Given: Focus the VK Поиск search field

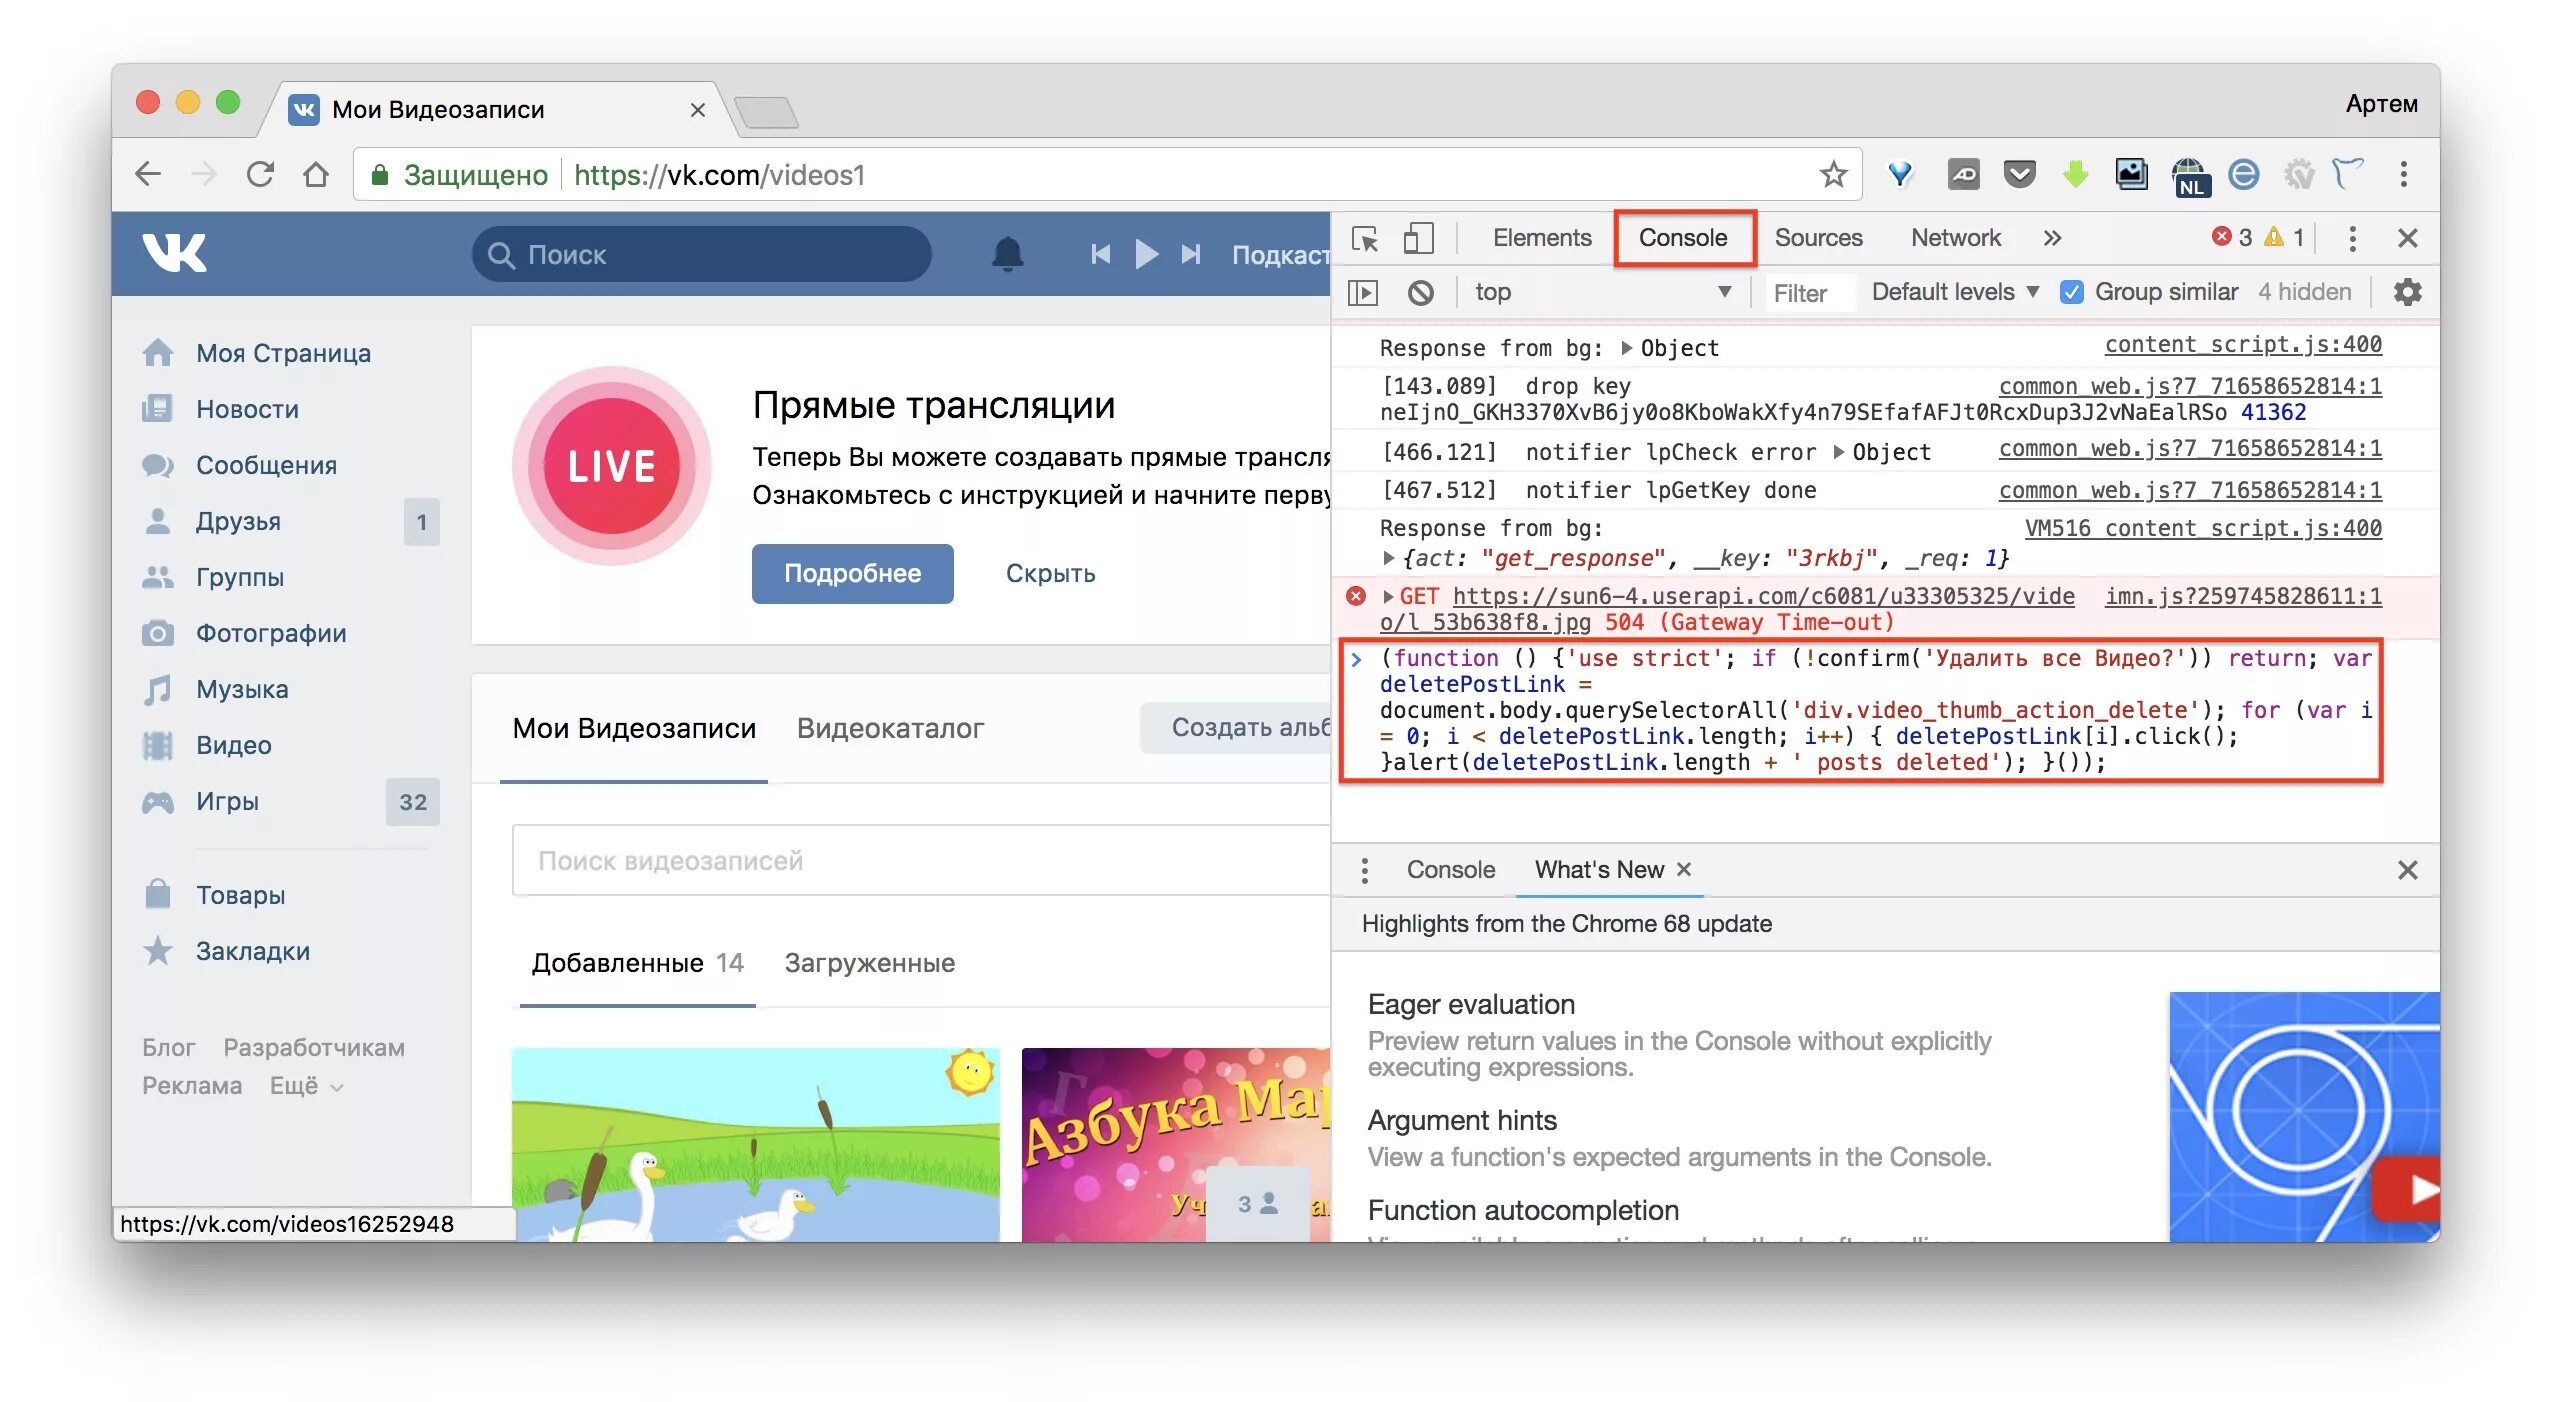Looking at the screenshot, I should tap(701, 254).
